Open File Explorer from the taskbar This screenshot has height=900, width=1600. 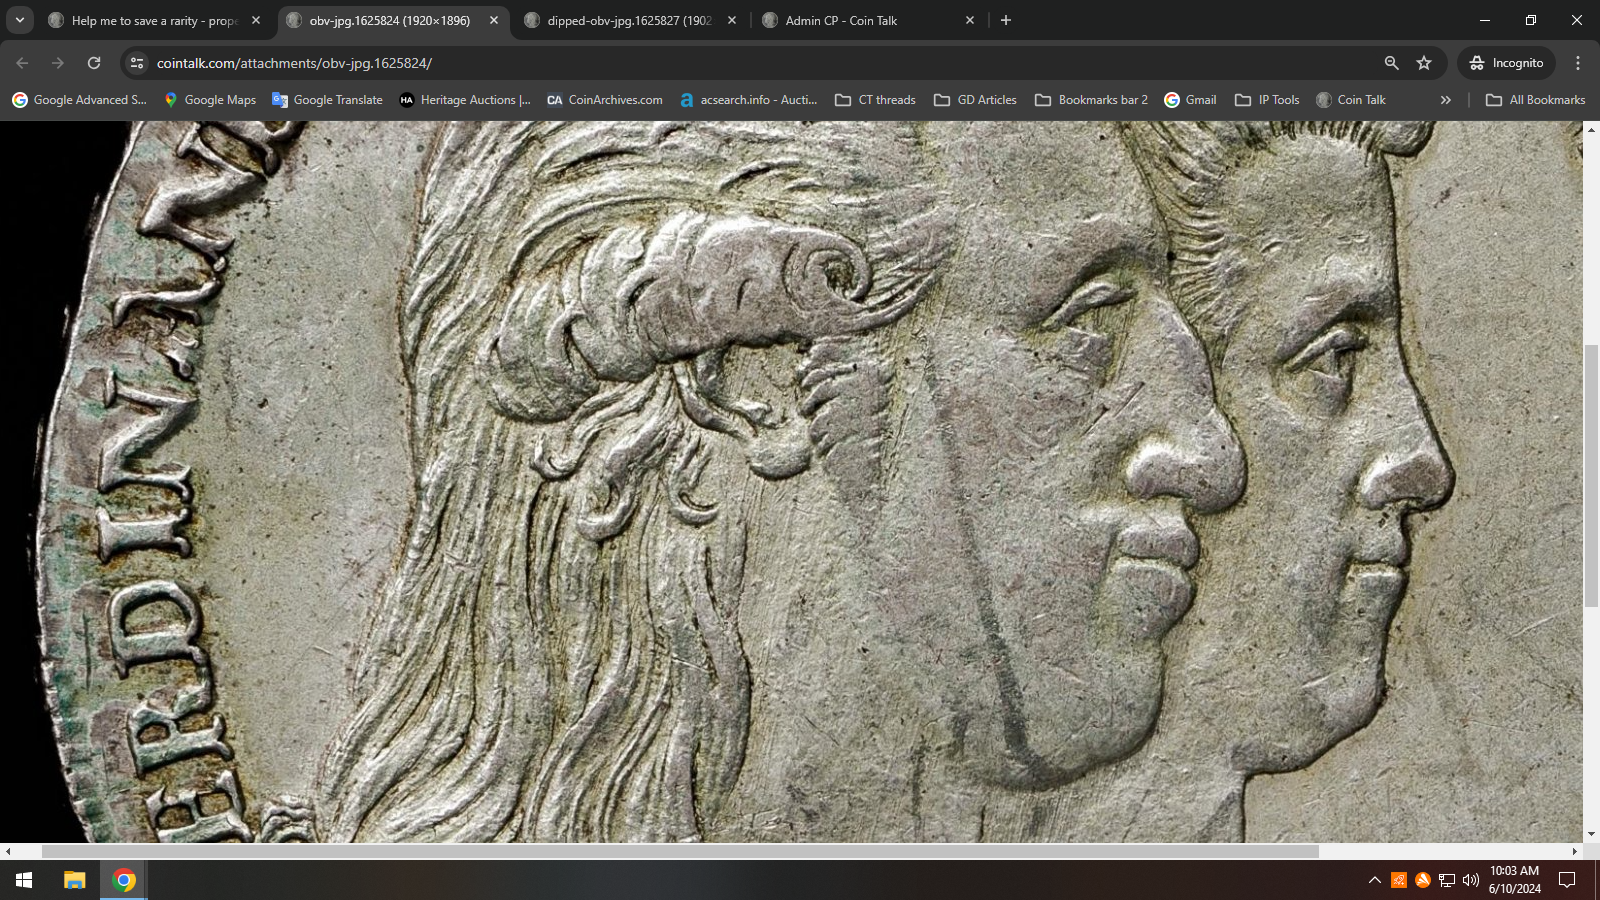pyautogui.click(x=75, y=880)
